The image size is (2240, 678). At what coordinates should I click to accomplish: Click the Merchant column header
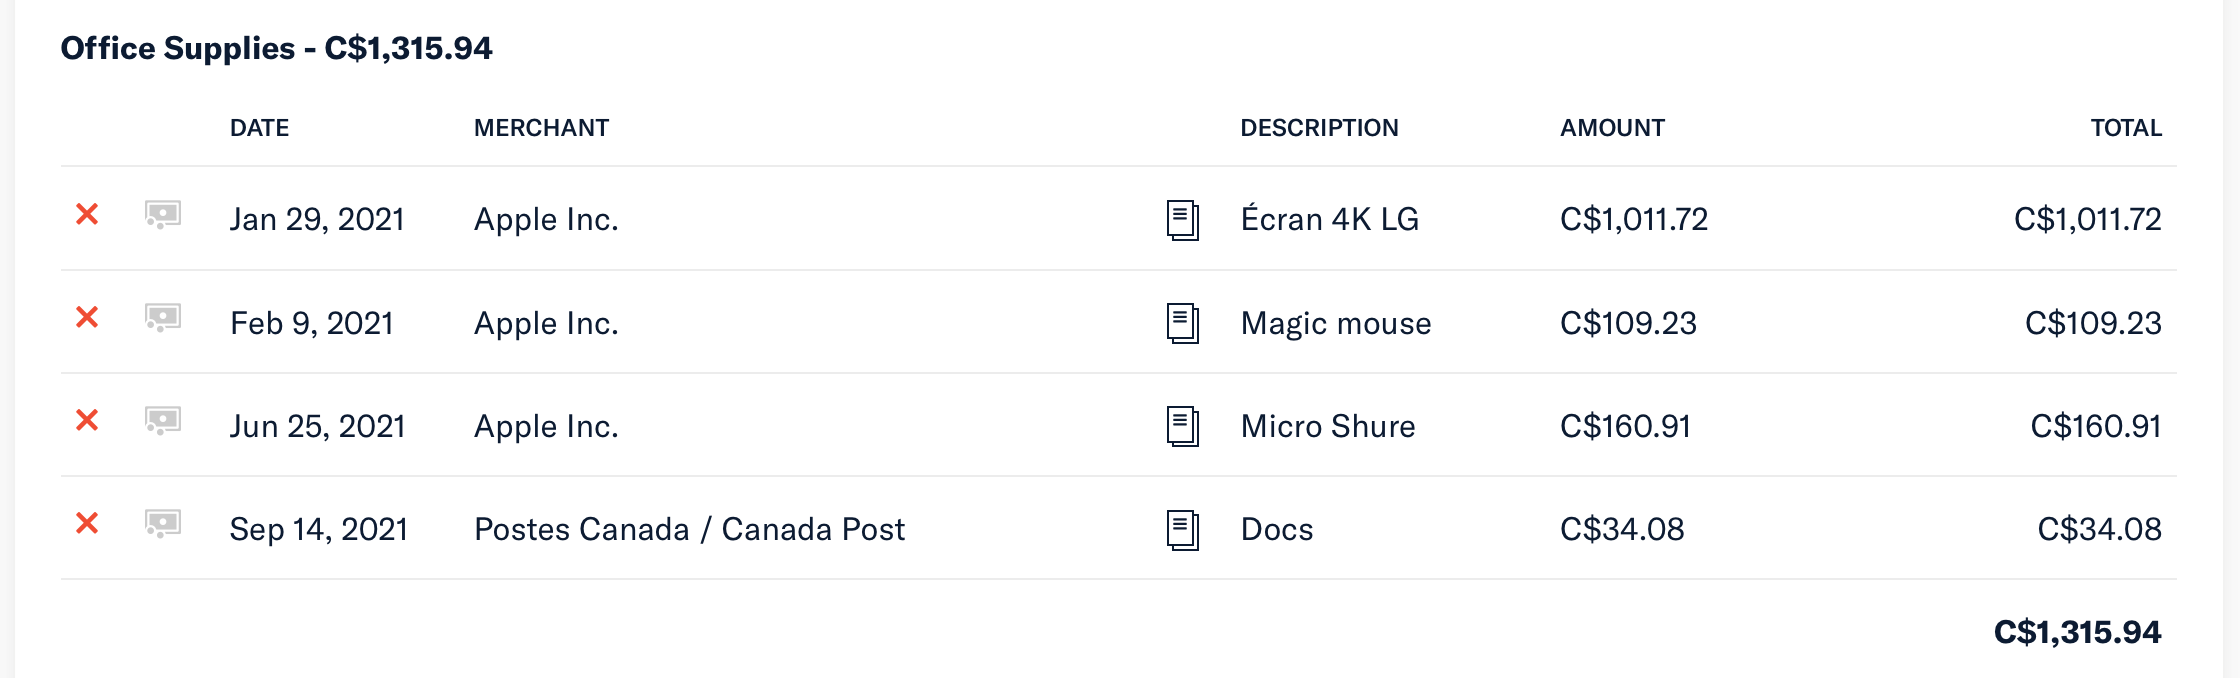point(541,128)
